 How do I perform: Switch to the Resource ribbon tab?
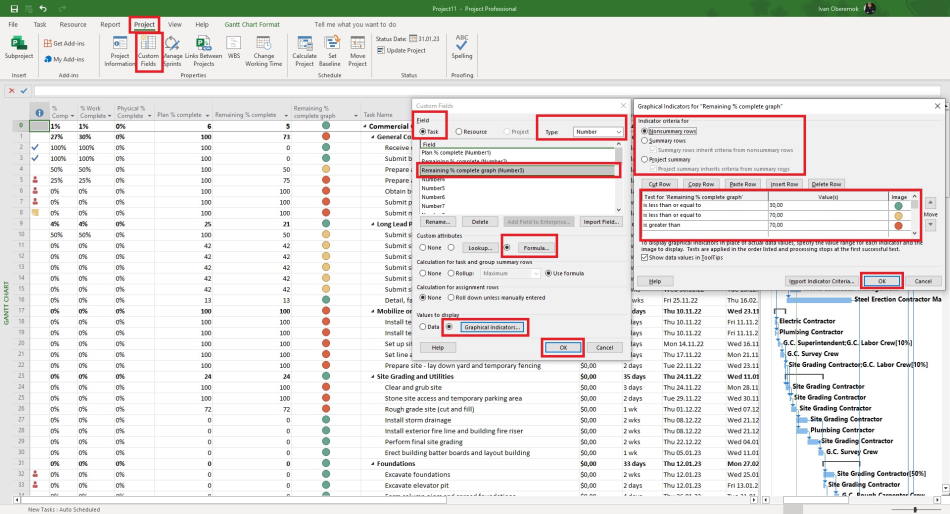(x=73, y=24)
